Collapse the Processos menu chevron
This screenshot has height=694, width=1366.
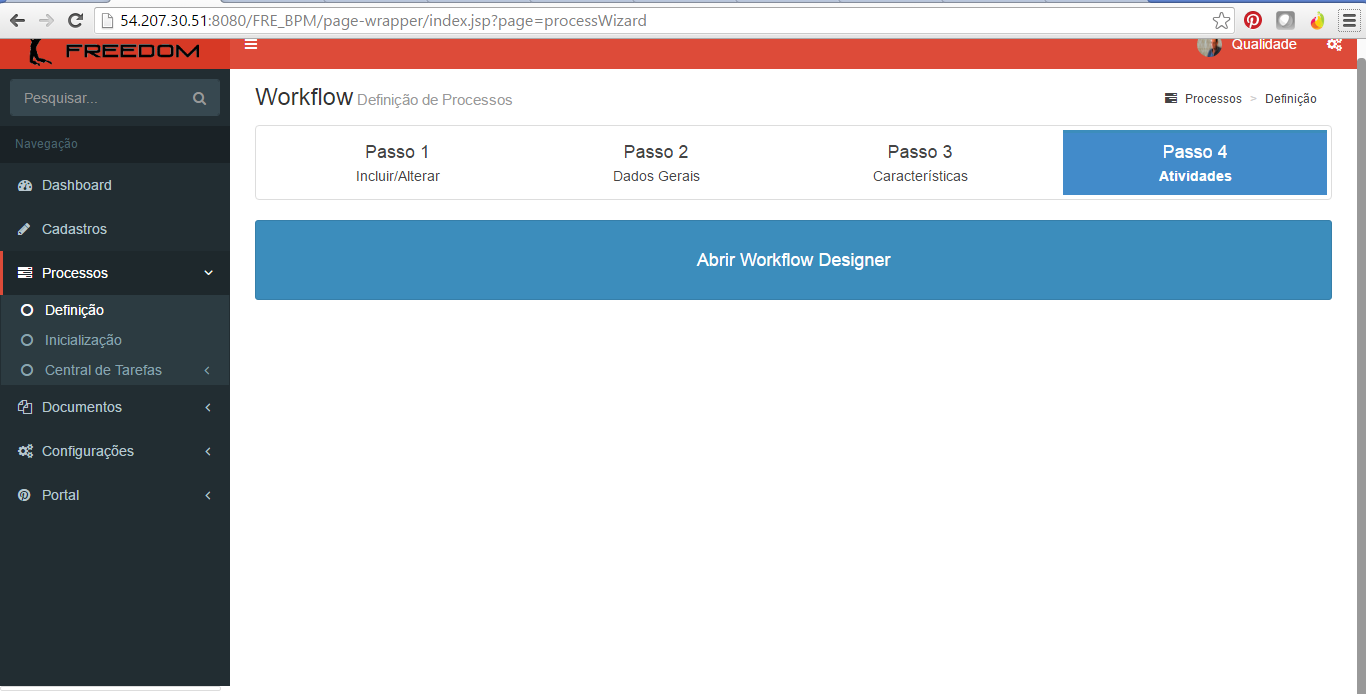tap(208, 273)
